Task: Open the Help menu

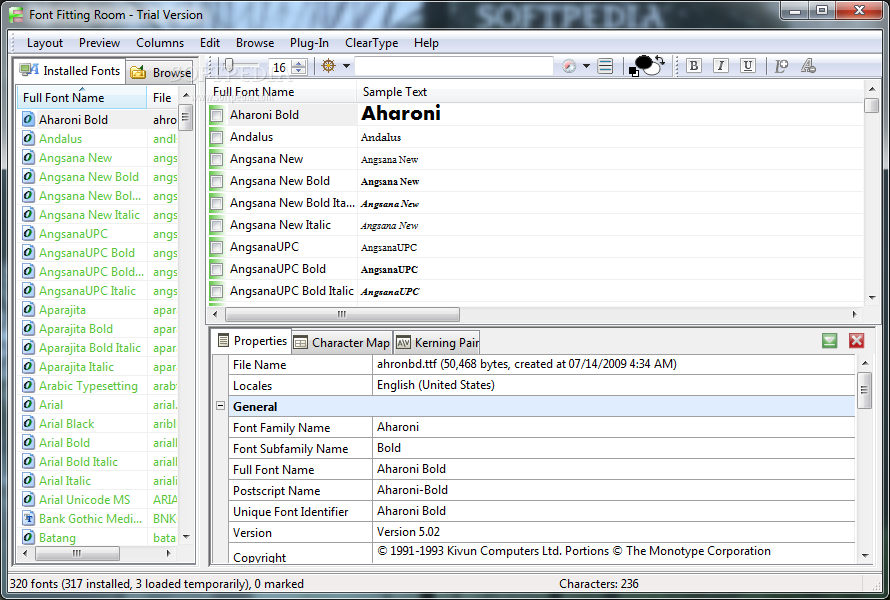Action: click(x=426, y=43)
